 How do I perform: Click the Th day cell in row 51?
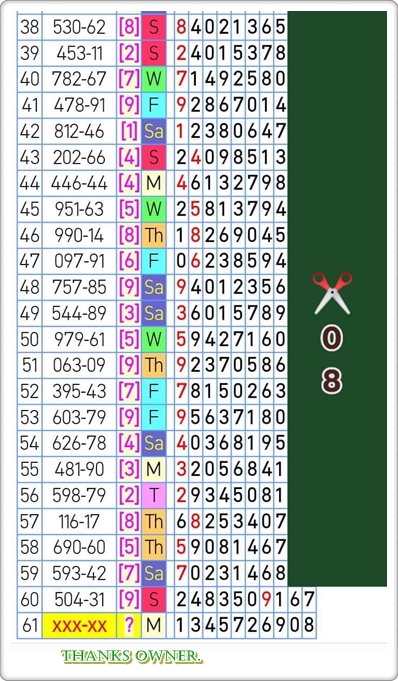click(x=154, y=366)
